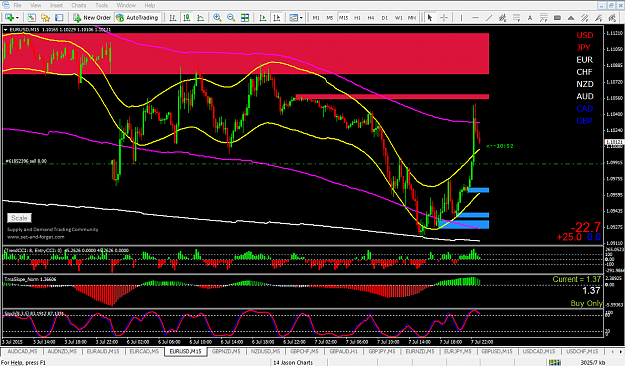The width and height of the screenshot is (625, 366).
Task: Open the Navigator star-folder icon
Action: tap(45, 18)
